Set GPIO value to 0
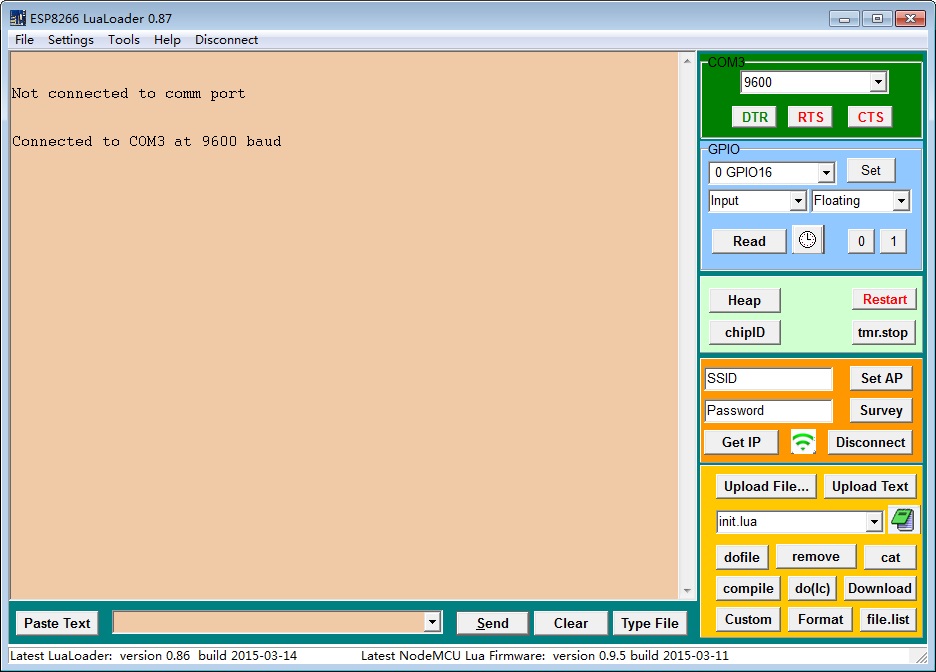This screenshot has height=672, width=936. (x=861, y=241)
